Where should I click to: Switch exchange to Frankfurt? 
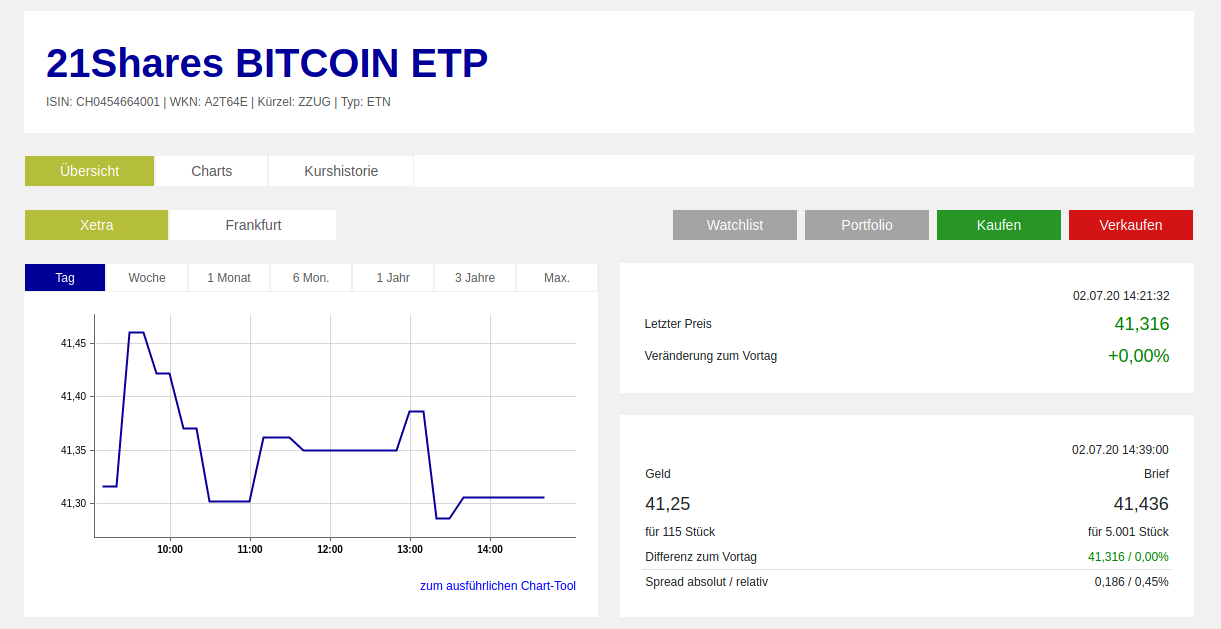[253, 225]
